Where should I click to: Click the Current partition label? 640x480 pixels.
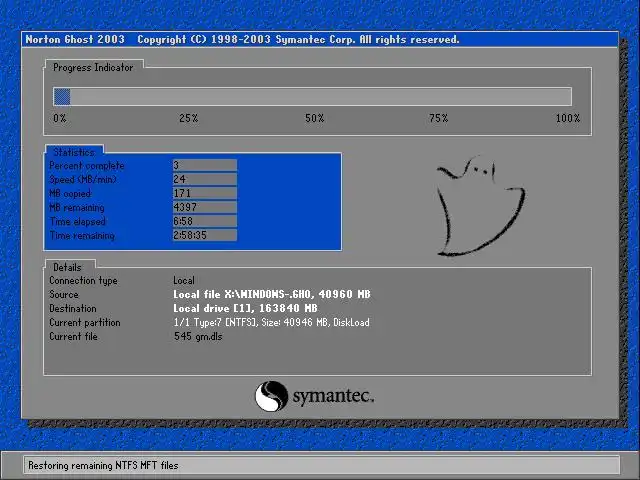coord(85,322)
